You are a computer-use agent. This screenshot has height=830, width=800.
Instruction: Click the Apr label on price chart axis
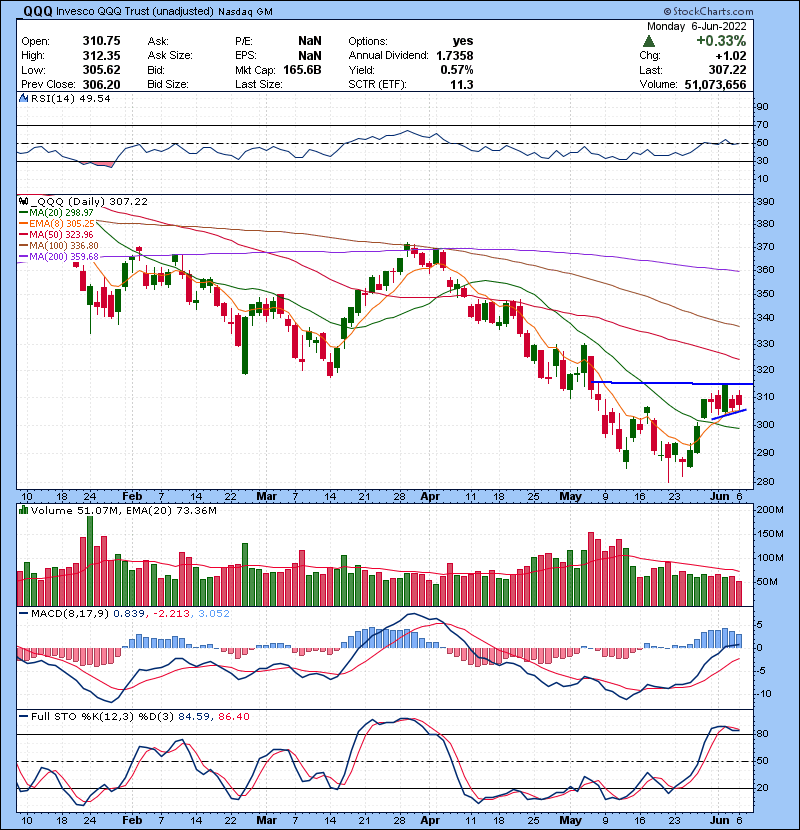430,497
